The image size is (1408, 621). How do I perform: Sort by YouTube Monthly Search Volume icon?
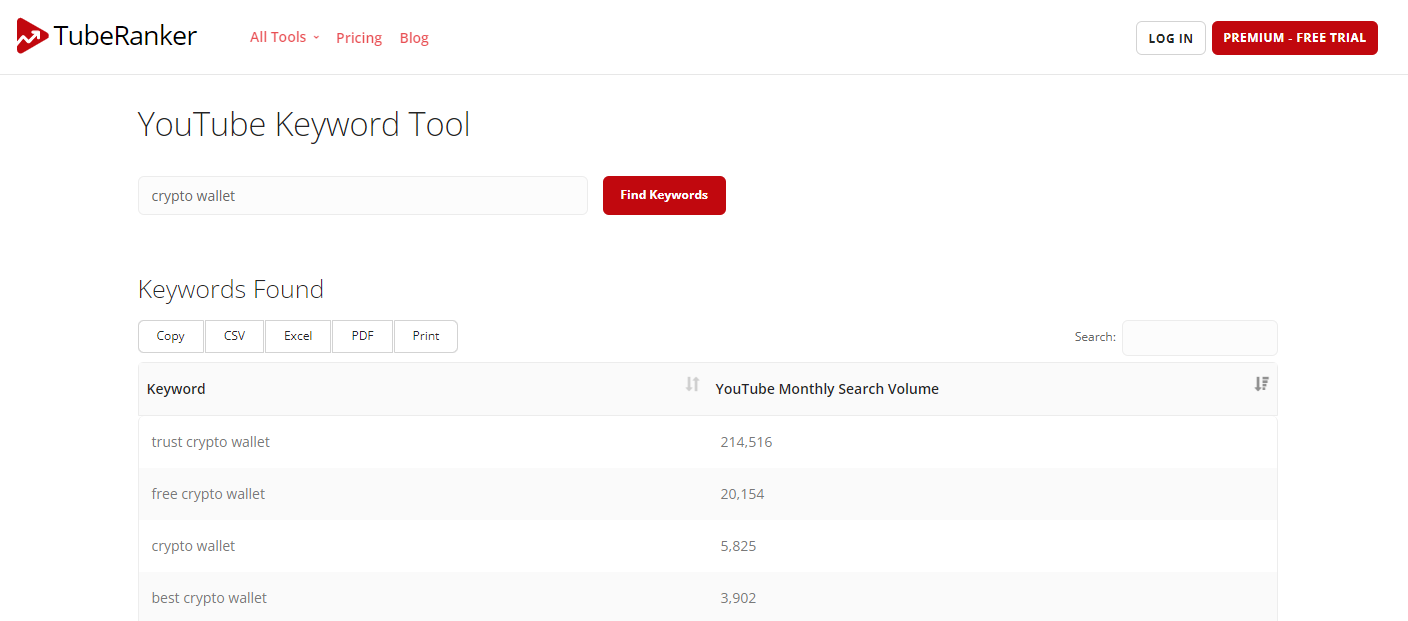pos(1262,384)
